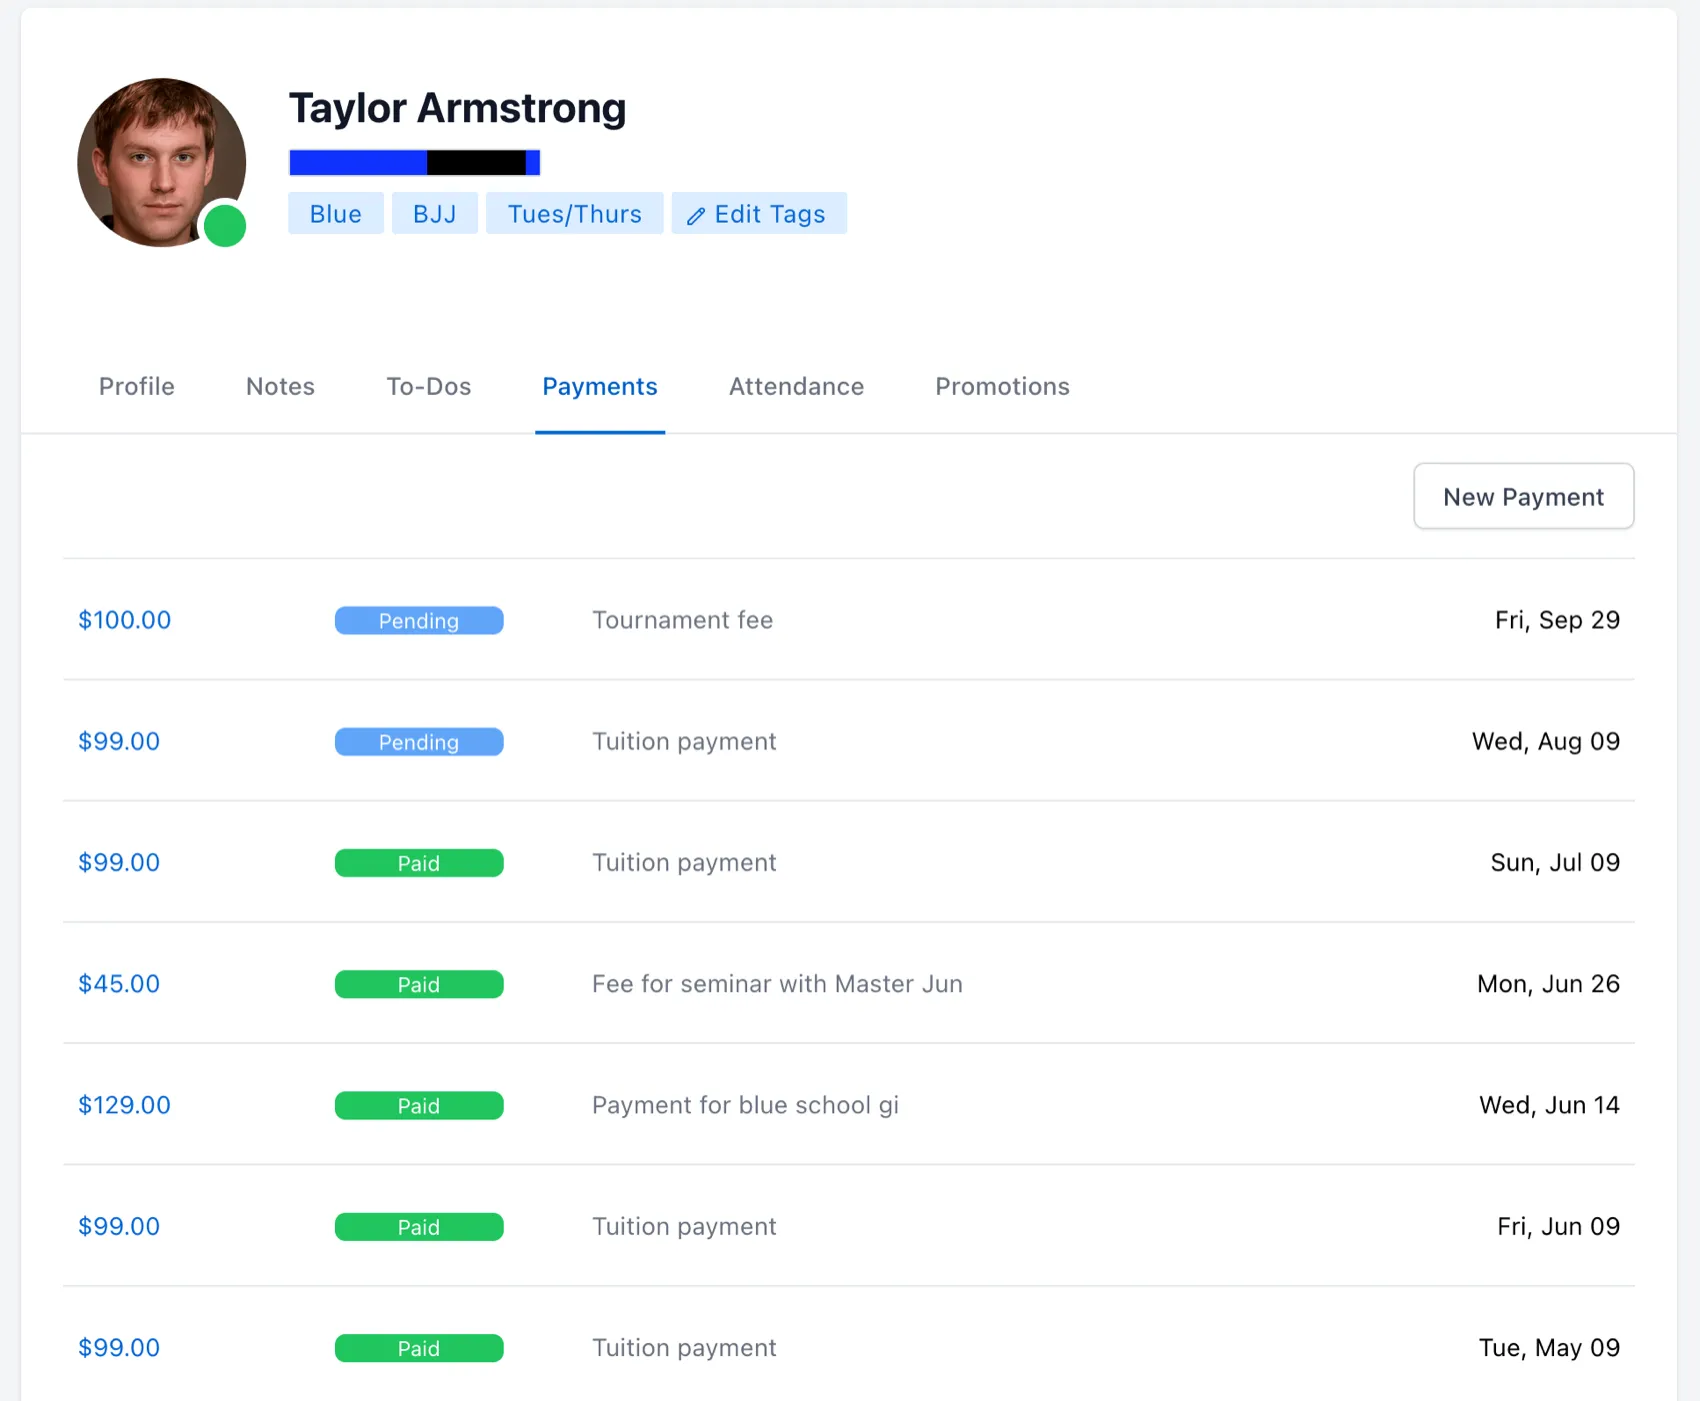The height and width of the screenshot is (1401, 1700).
Task: Click the Taylor Armstrong name heading
Action: [x=456, y=107]
